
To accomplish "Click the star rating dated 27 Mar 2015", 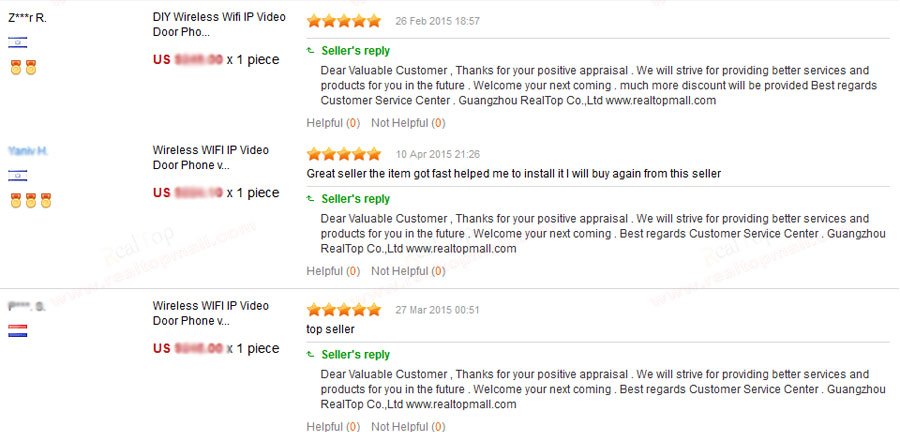I will coord(343,310).
